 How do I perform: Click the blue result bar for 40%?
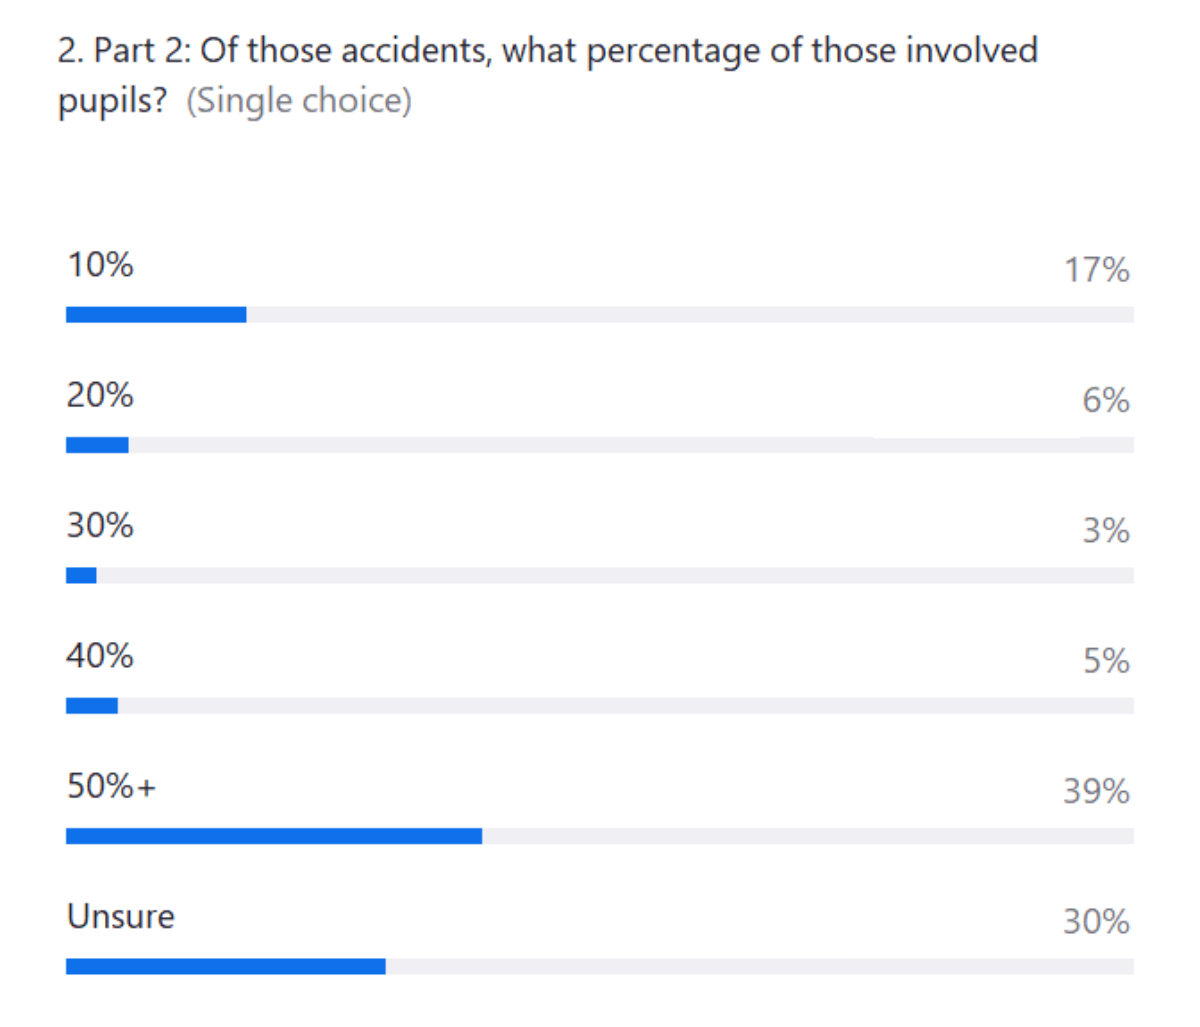(x=92, y=706)
